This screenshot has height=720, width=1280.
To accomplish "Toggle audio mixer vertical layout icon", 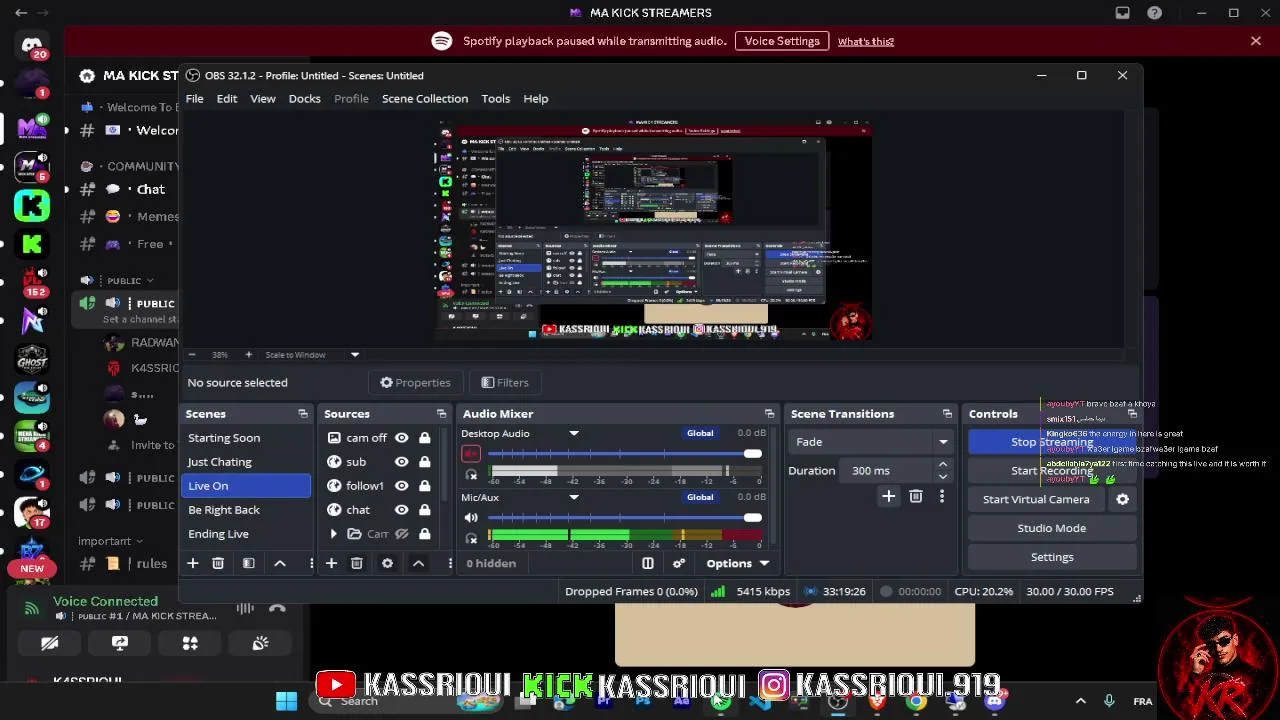I will click(648, 563).
